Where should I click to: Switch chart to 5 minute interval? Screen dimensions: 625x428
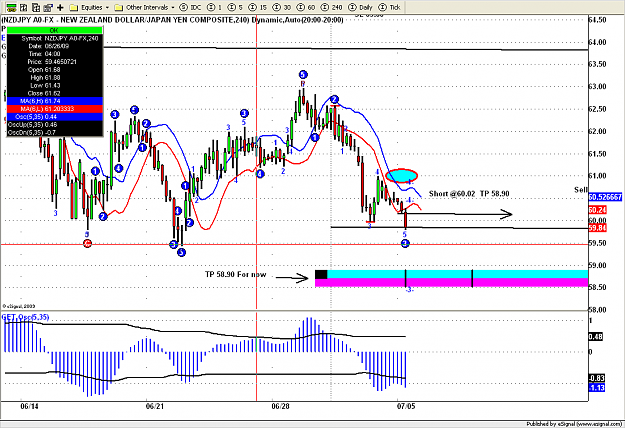pyautogui.click(x=235, y=7)
